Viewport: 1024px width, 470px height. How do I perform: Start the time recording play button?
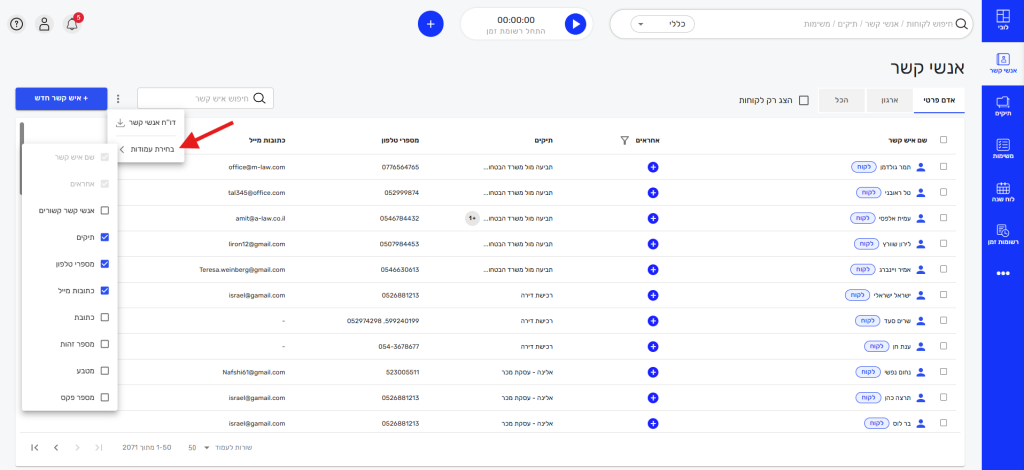click(575, 24)
